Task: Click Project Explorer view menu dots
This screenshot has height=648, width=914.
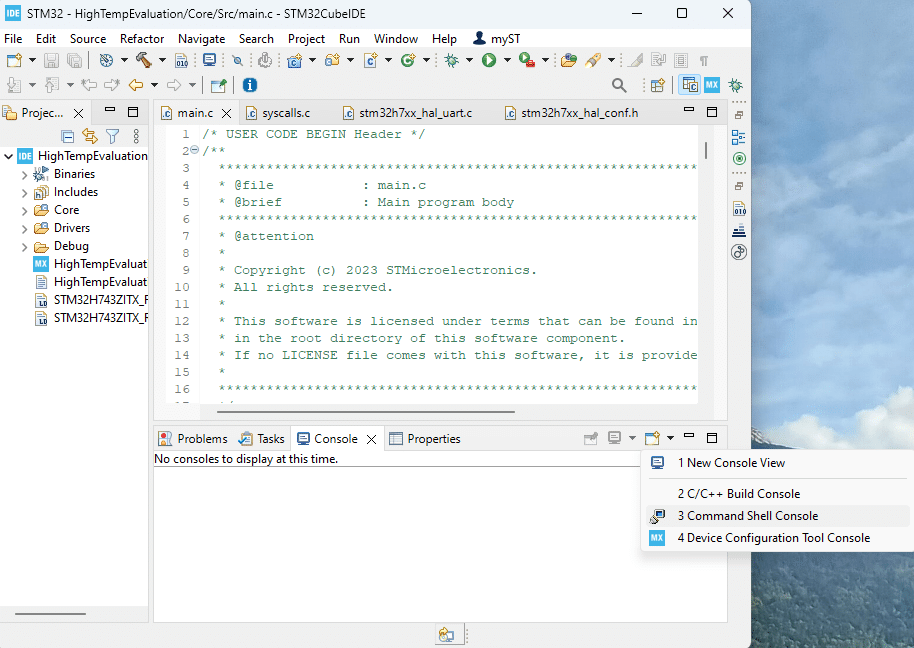Action: point(136,136)
